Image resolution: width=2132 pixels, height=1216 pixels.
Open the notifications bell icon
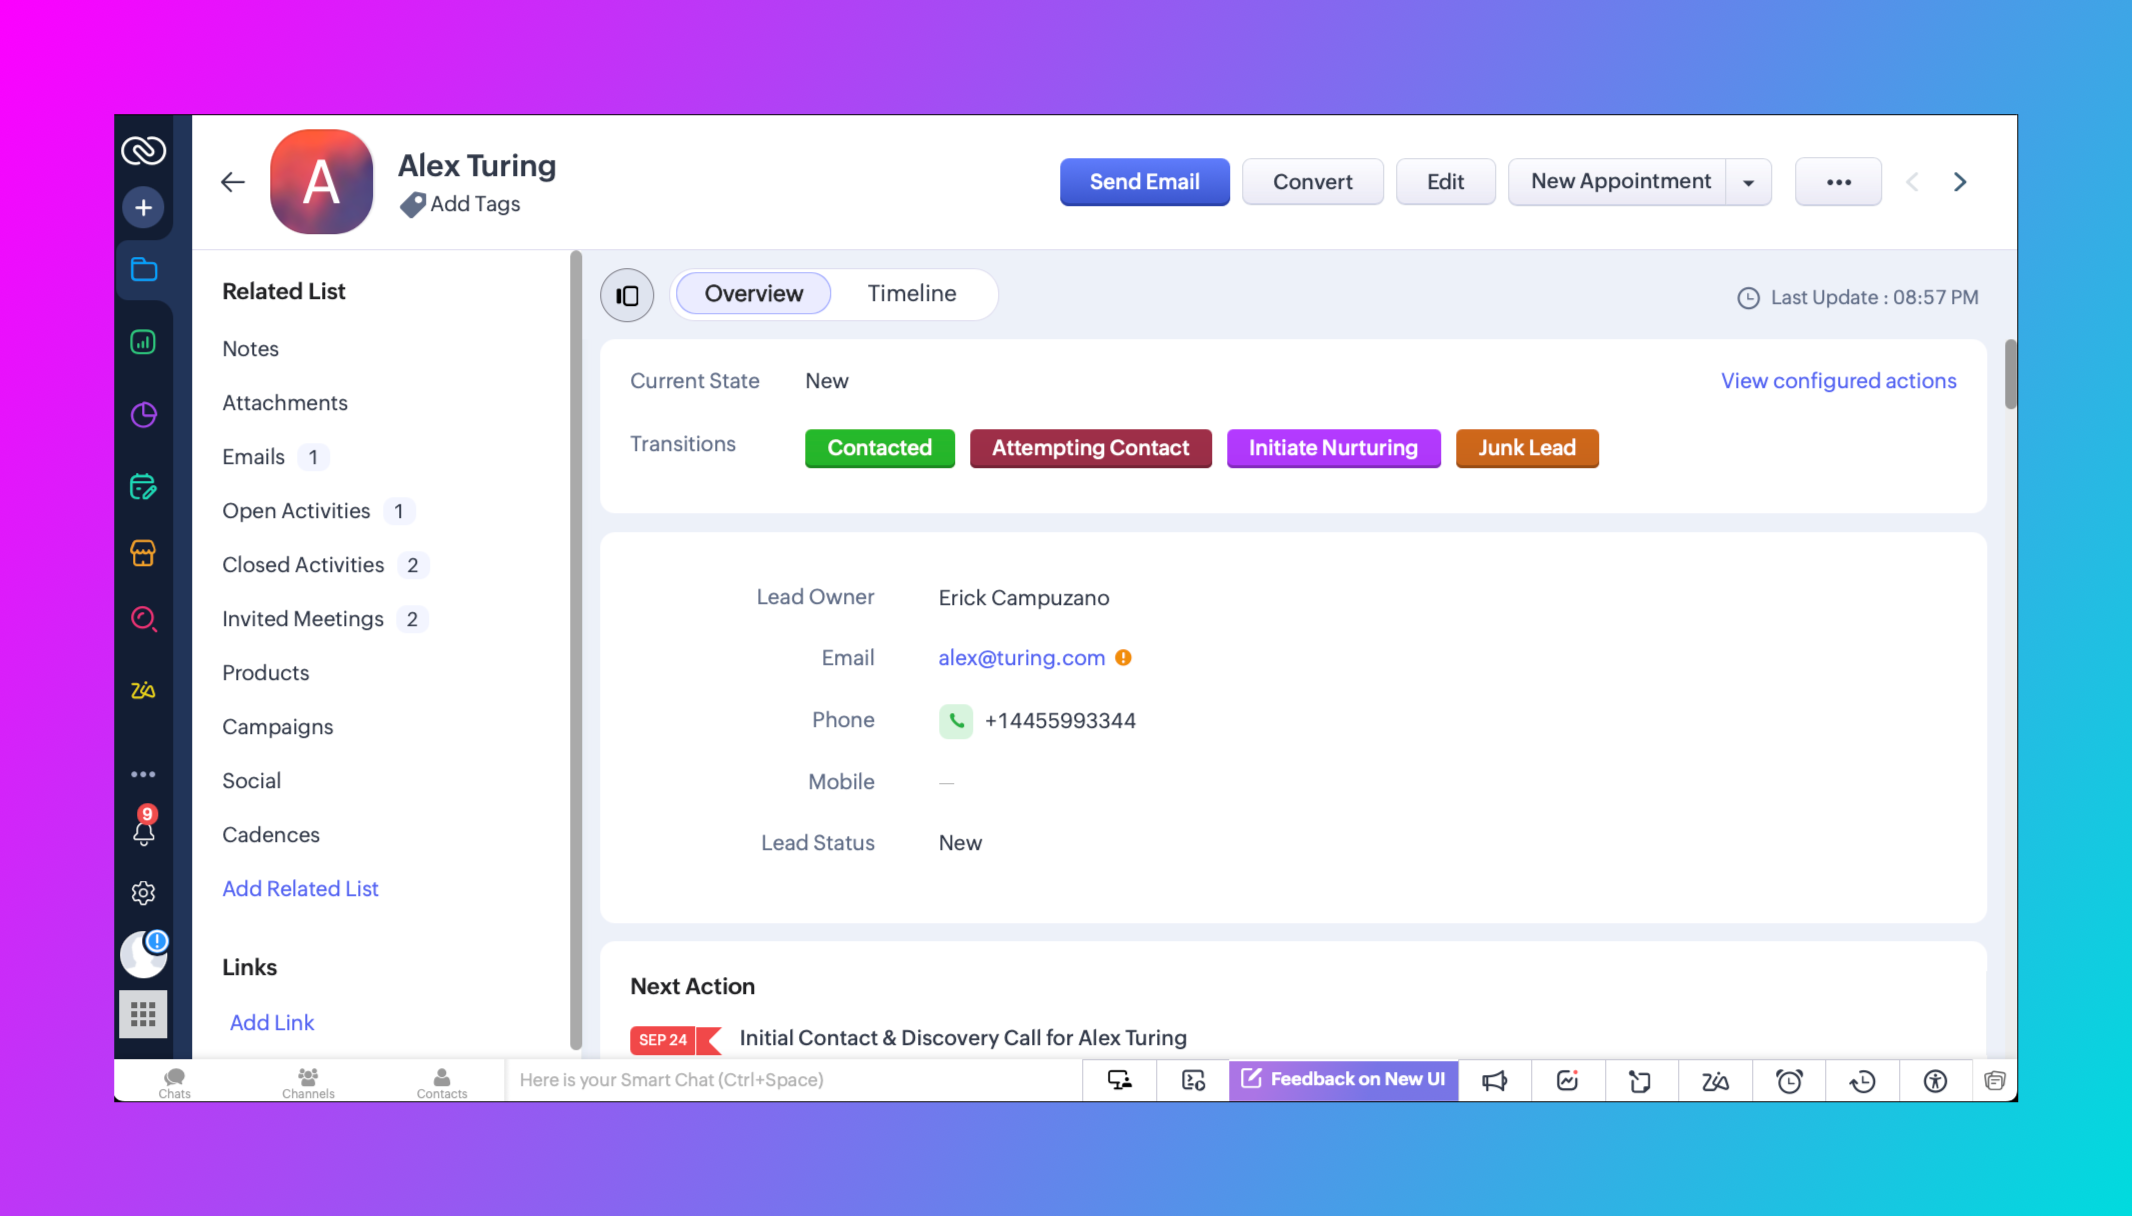[x=144, y=830]
